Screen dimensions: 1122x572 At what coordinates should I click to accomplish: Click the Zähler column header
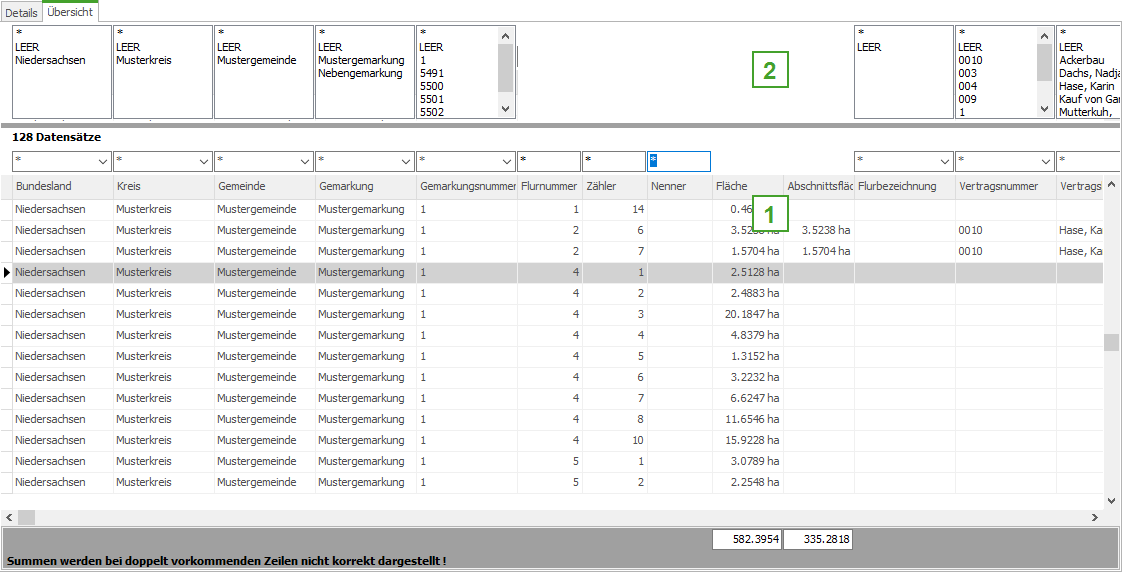click(614, 186)
